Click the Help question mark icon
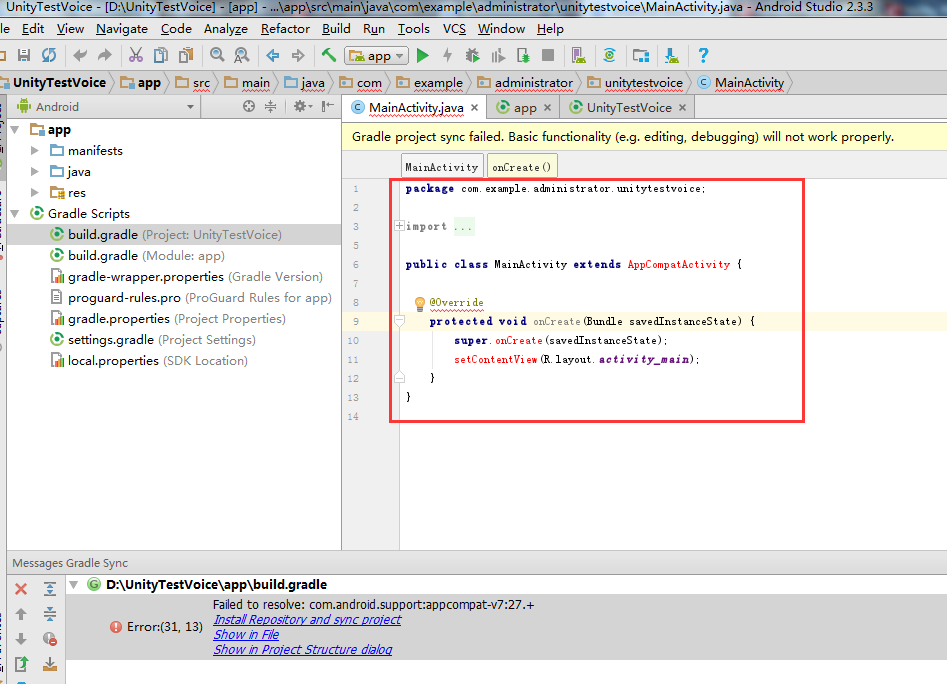The image size is (947, 684). point(703,56)
